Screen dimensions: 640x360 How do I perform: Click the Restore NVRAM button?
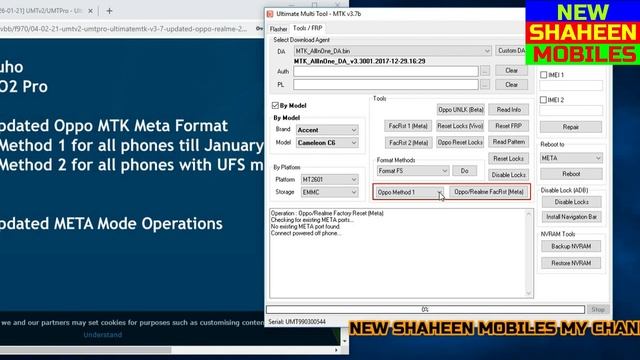(x=571, y=263)
